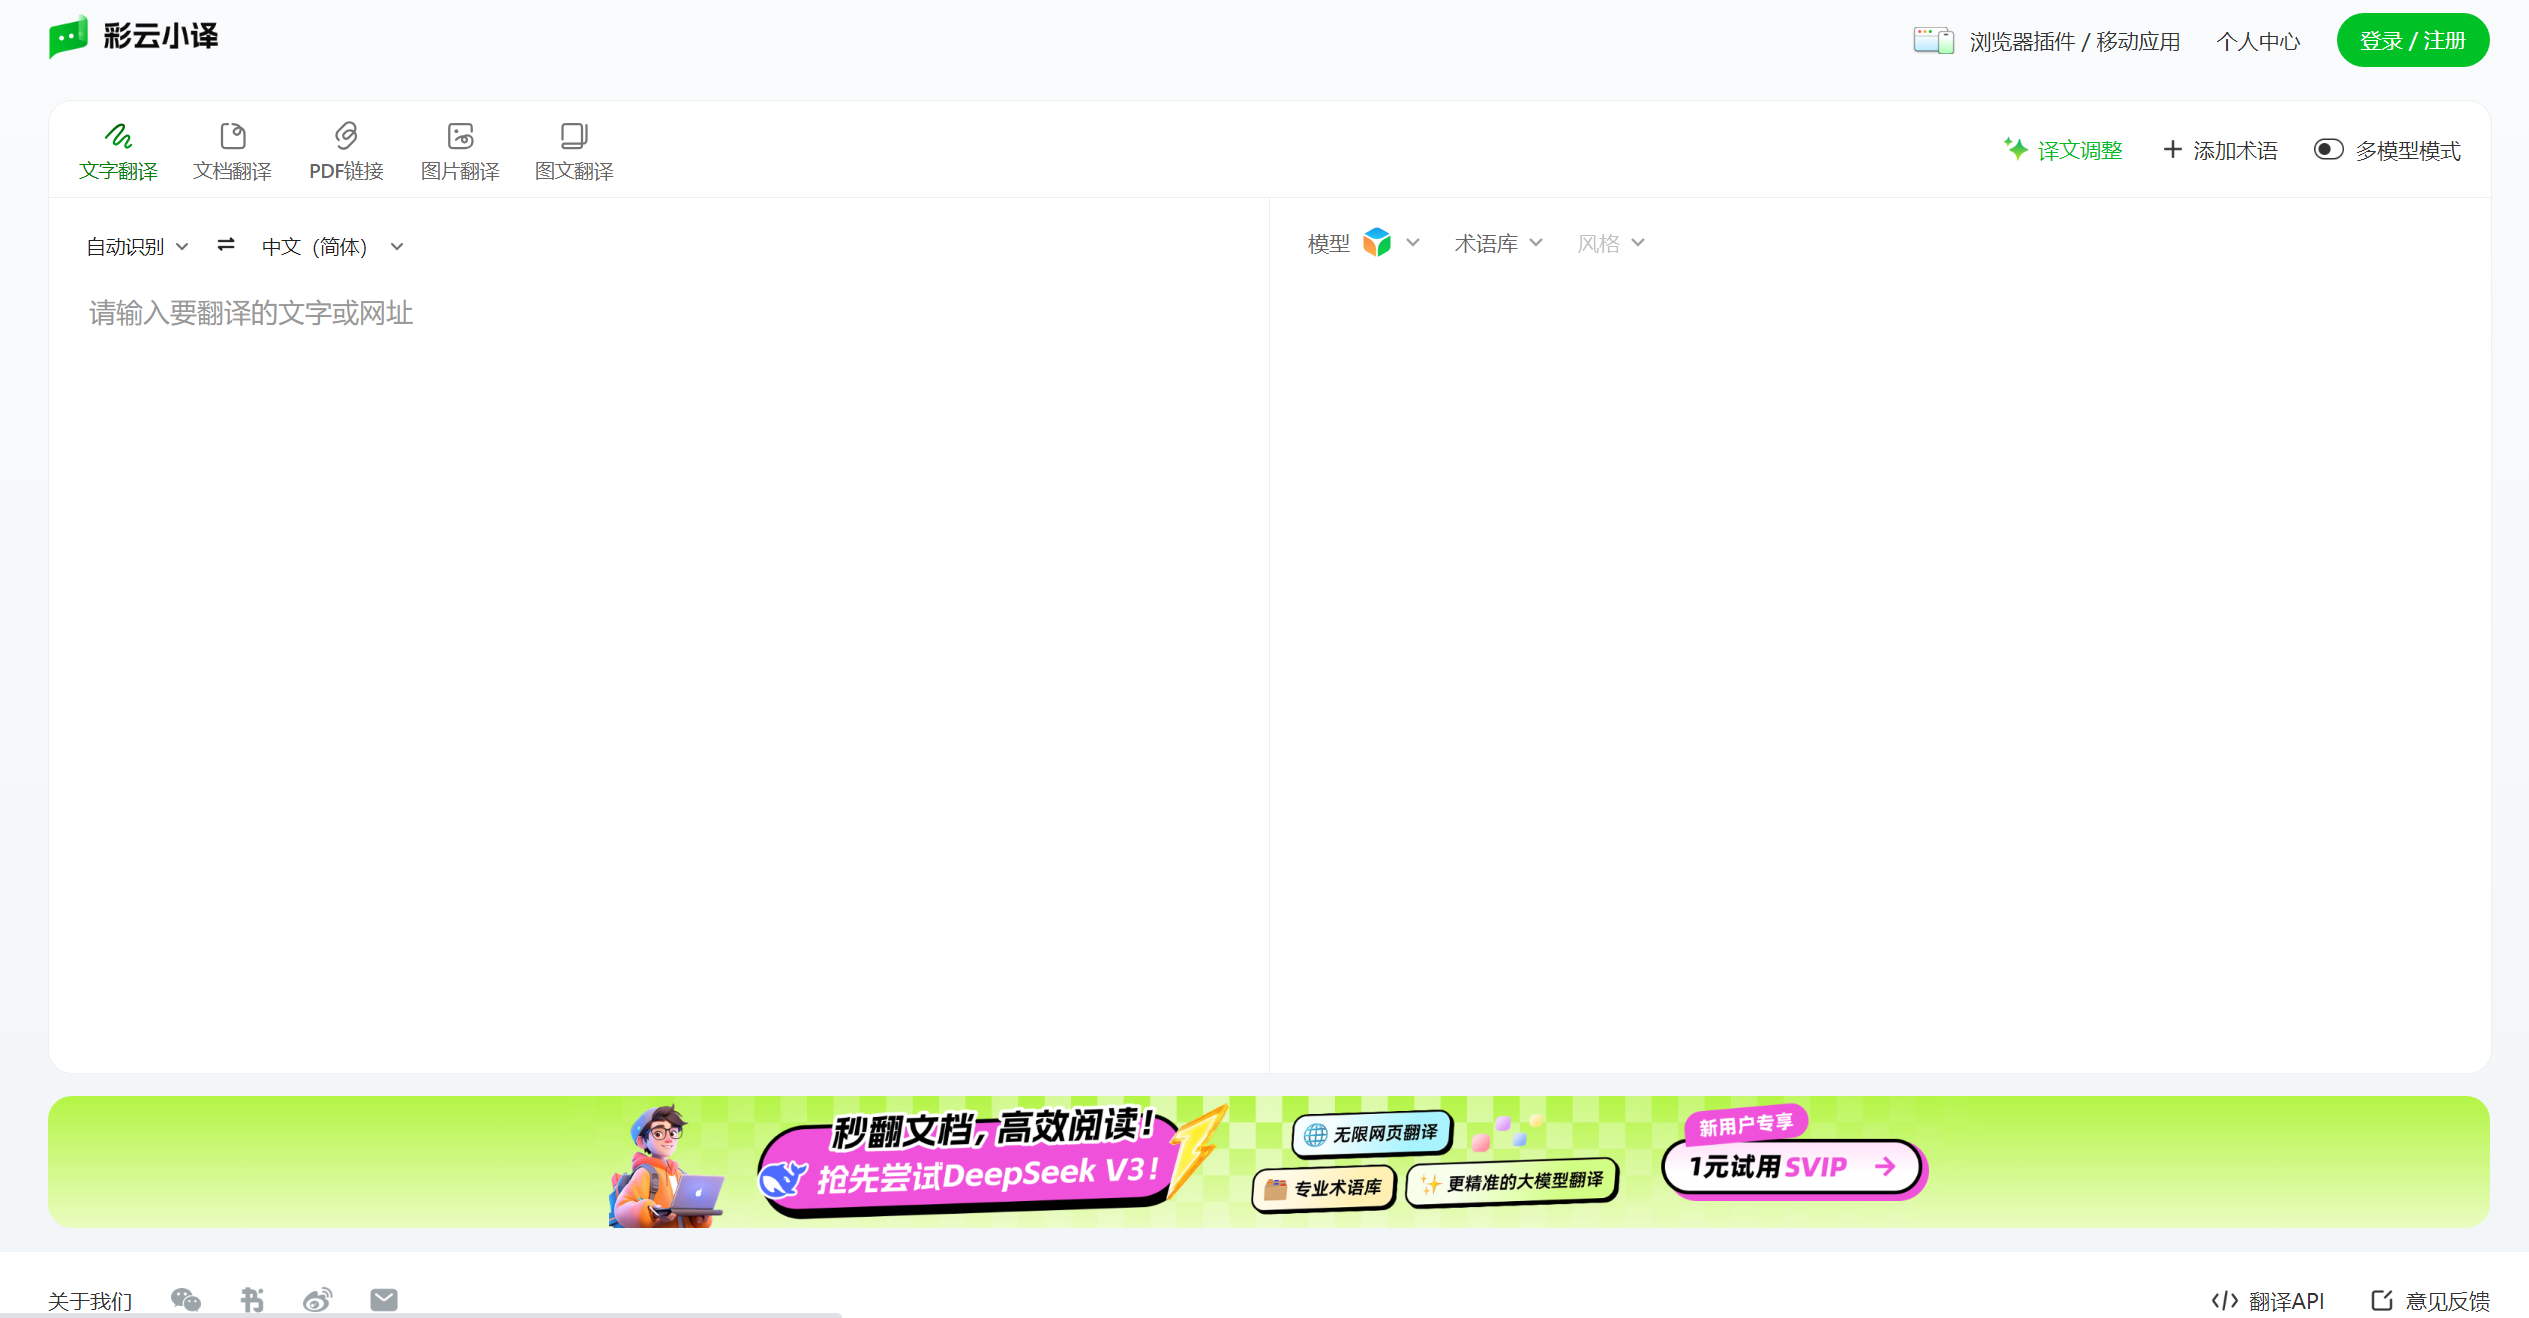Click the email icon in the footer
This screenshot has width=2529, height=1318.
[383, 1299]
